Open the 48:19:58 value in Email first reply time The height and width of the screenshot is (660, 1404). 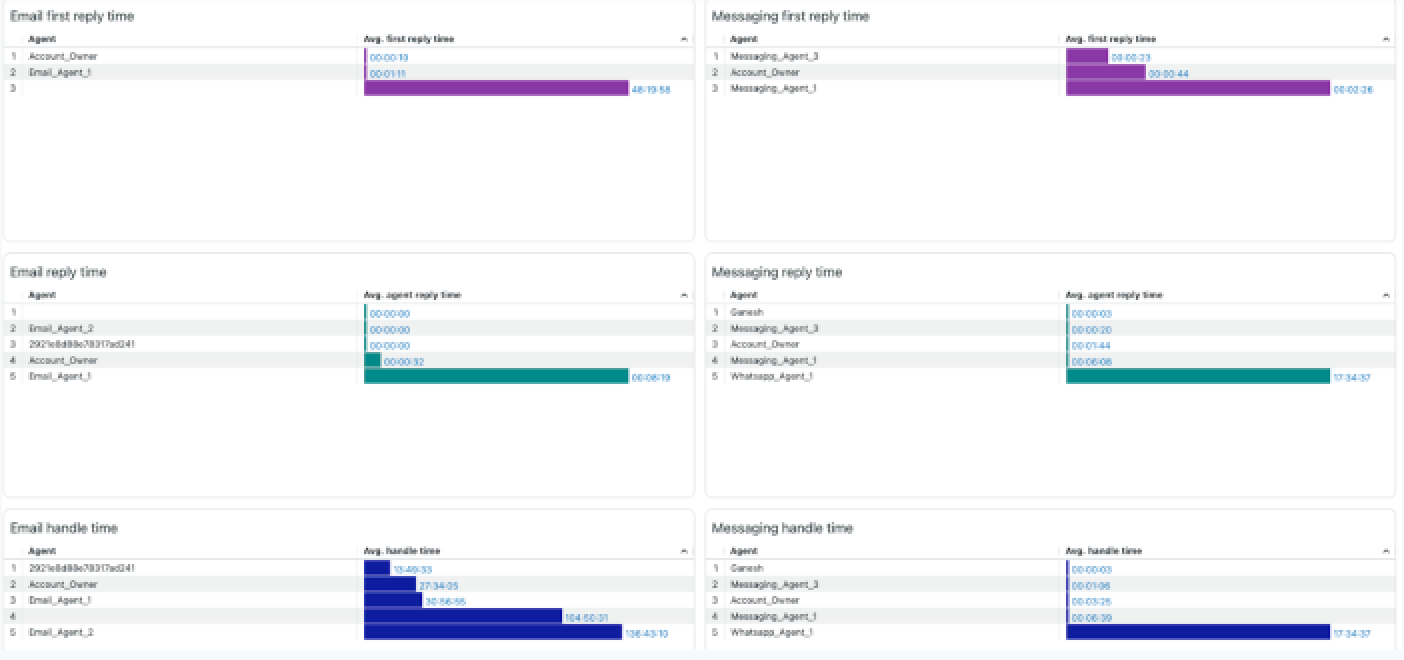click(x=651, y=89)
